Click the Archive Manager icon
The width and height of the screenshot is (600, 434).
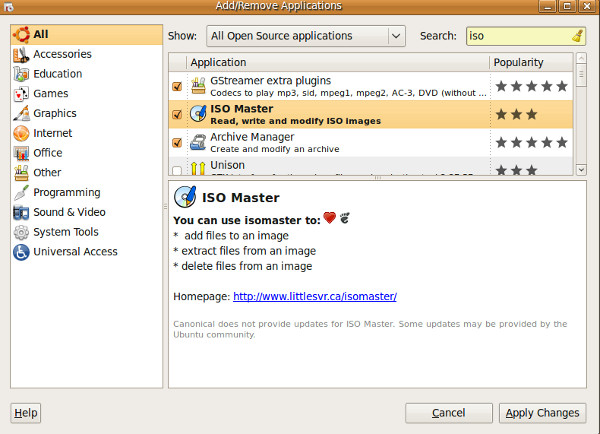click(x=198, y=142)
